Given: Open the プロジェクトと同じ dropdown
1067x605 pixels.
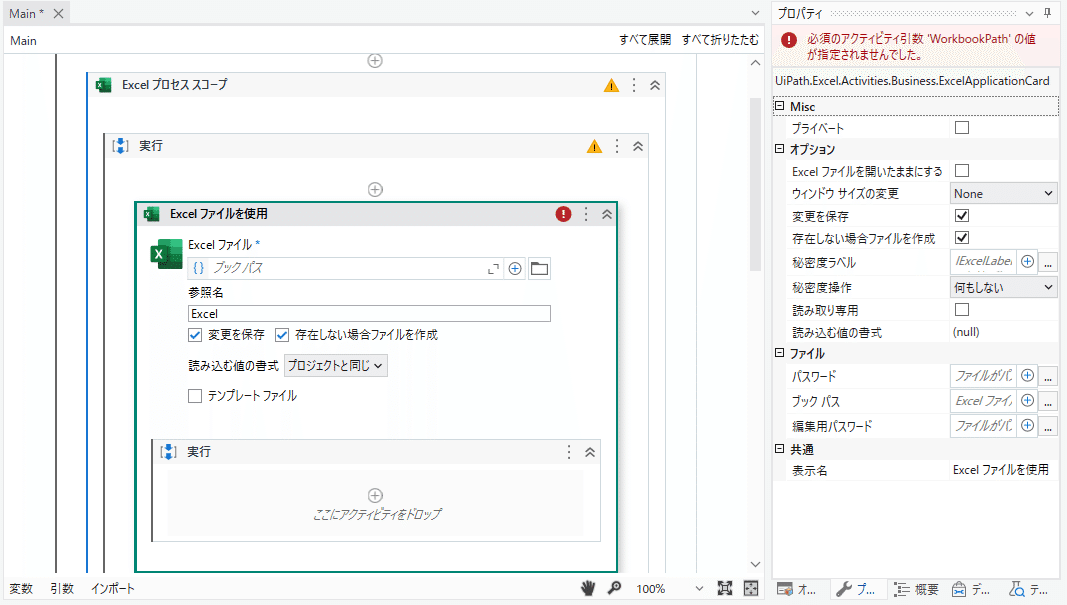Looking at the screenshot, I should [335, 365].
